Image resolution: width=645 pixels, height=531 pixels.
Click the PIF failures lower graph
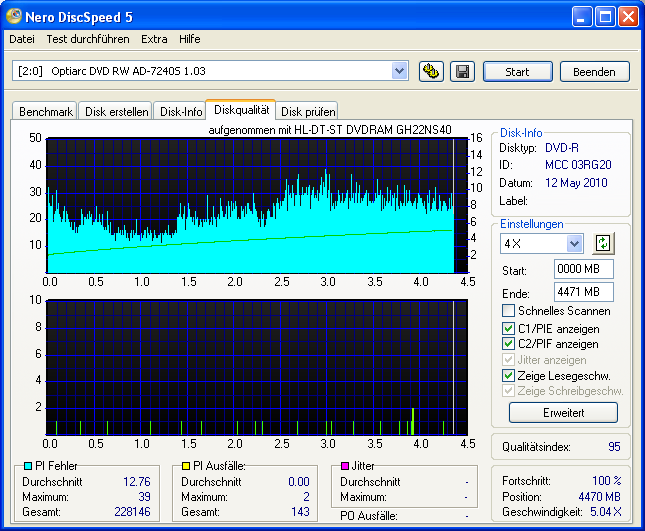coord(257,367)
